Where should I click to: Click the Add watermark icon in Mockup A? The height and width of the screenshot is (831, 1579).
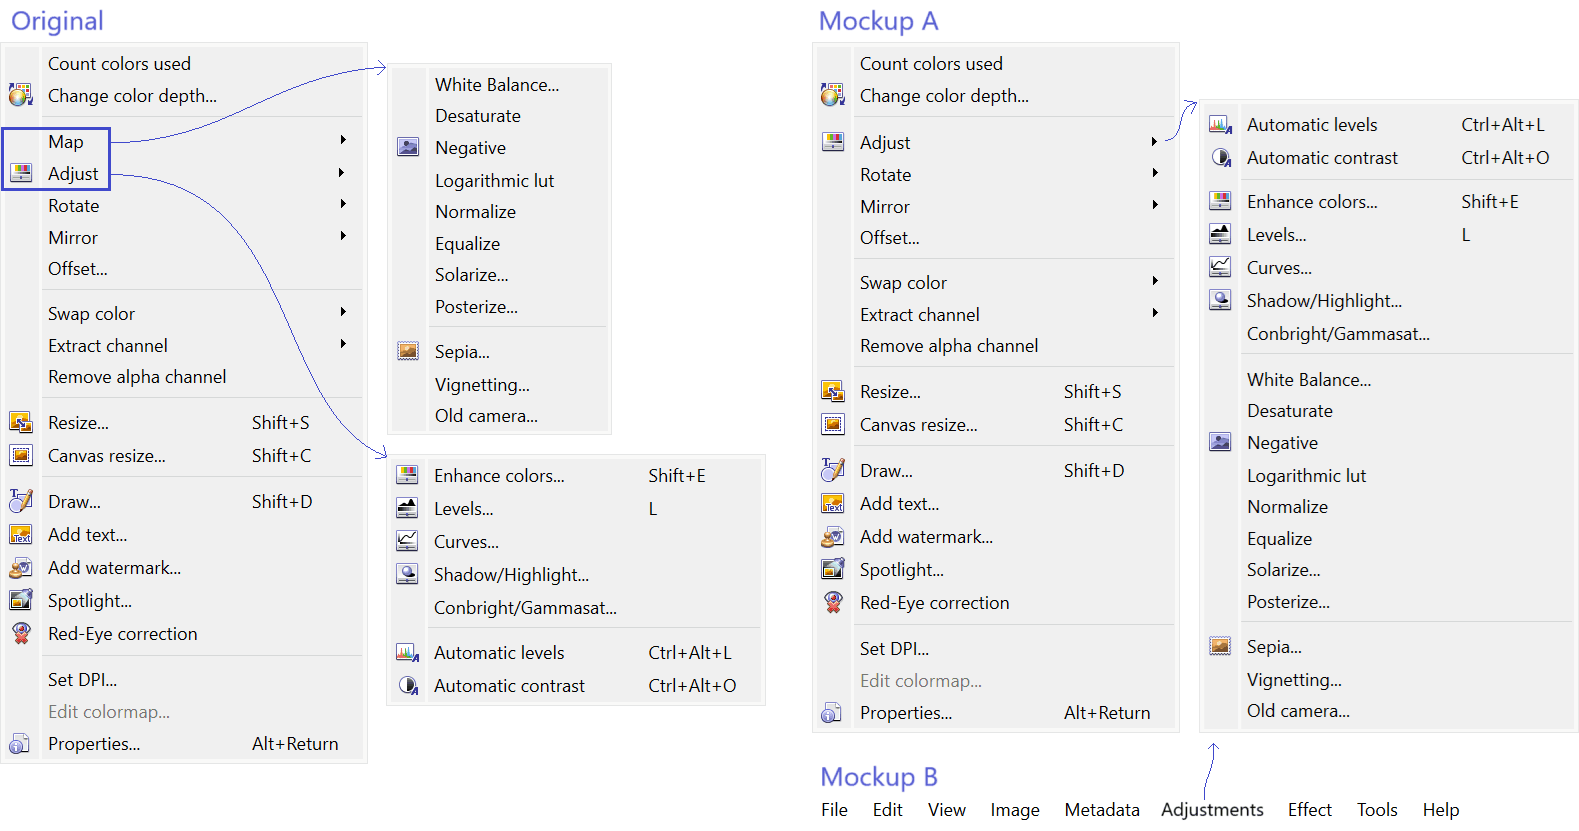pyautogui.click(x=832, y=537)
